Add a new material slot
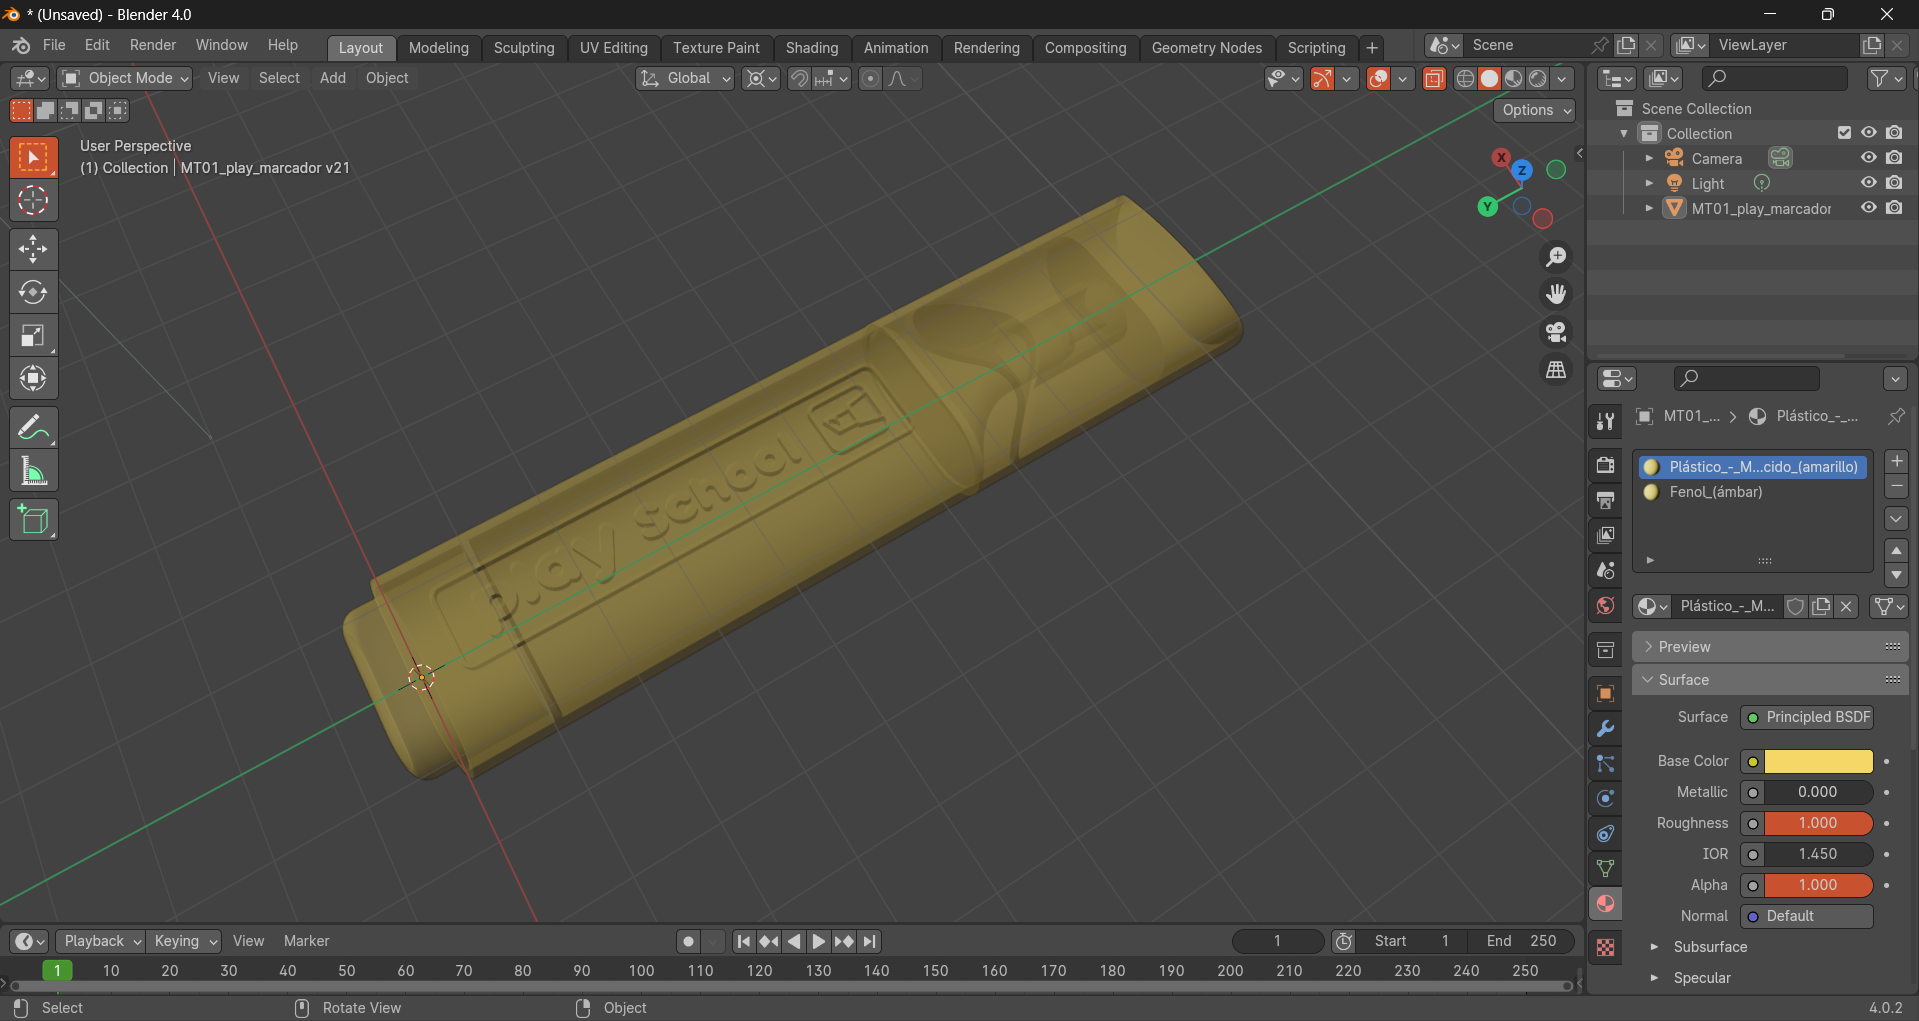Viewport: 1919px width, 1021px height. click(1896, 461)
